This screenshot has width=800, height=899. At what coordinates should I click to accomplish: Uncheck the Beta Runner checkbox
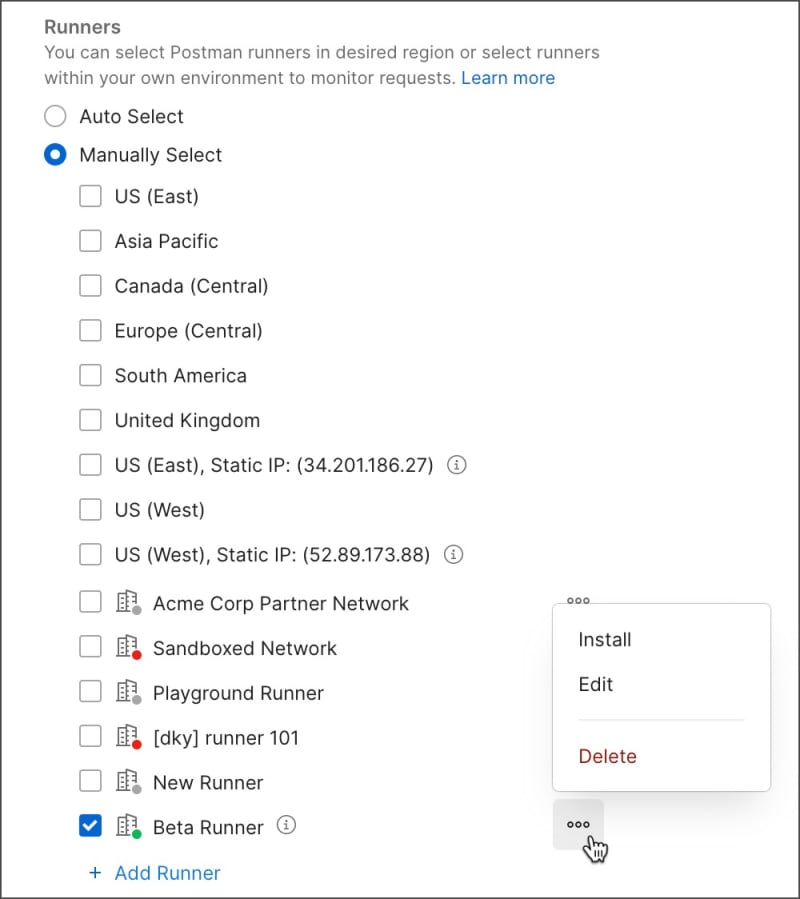click(90, 826)
